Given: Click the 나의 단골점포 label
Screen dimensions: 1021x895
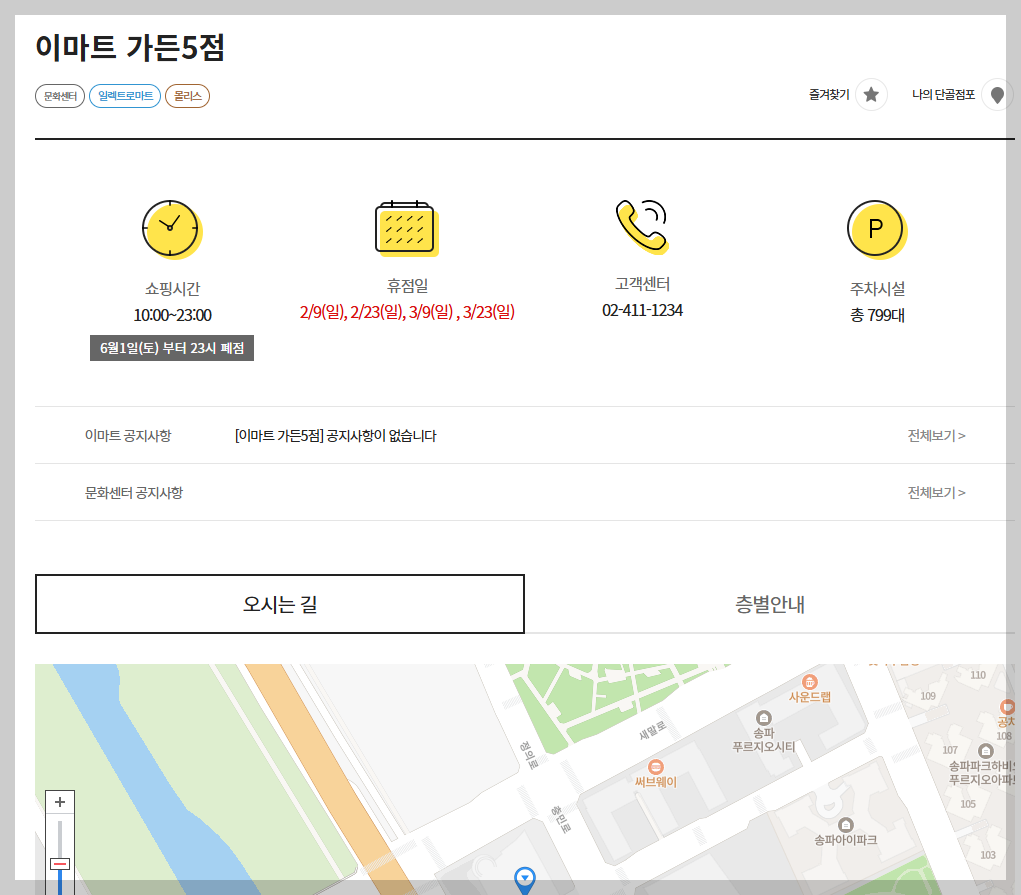Looking at the screenshot, I should point(944,94).
